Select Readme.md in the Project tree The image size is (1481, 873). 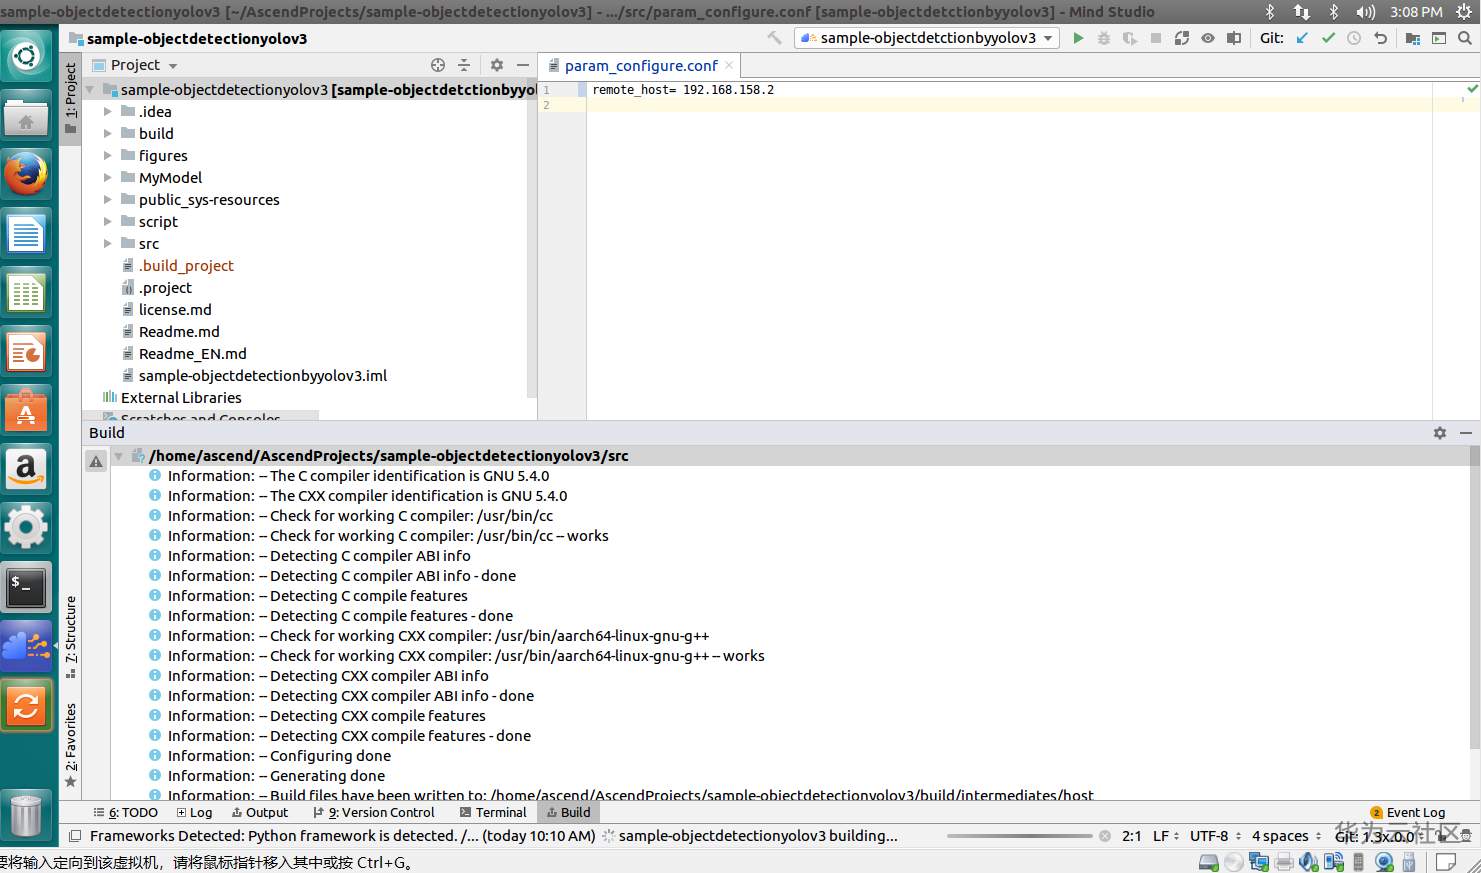[179, 332]
